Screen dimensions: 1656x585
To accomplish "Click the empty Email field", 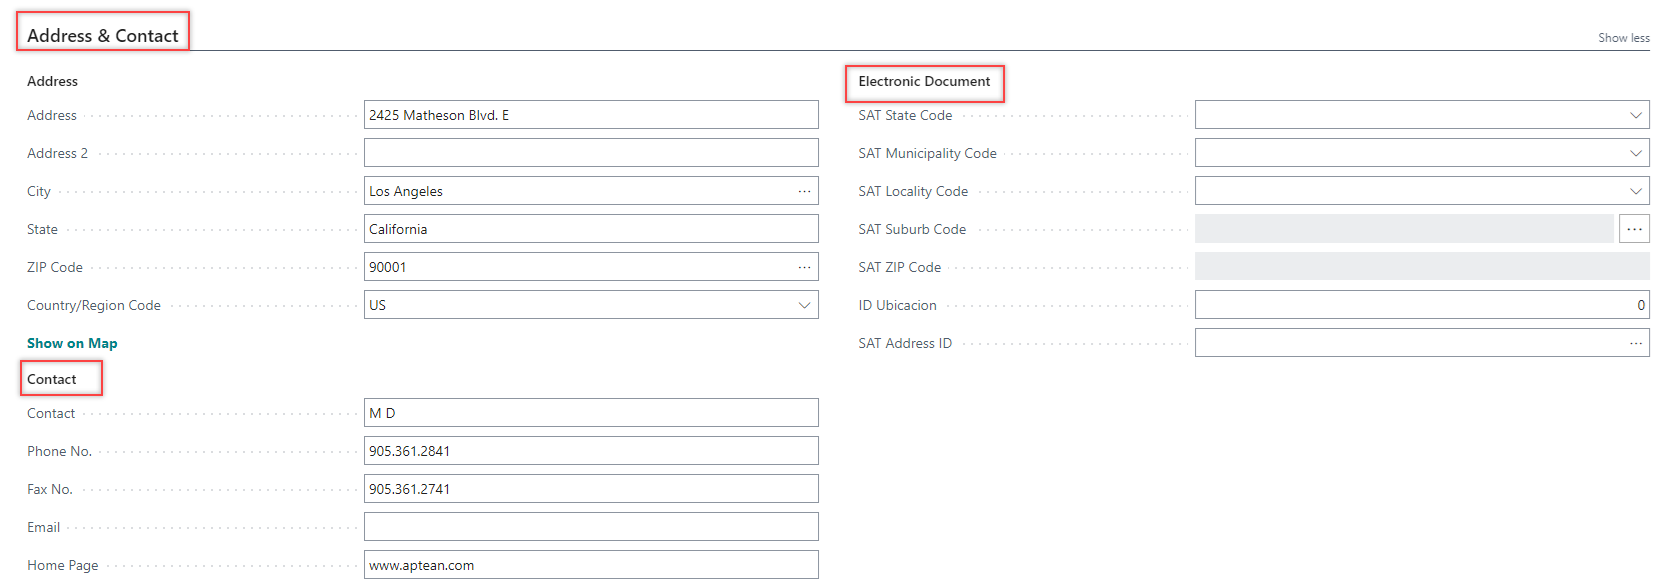I will click(590, 527).
